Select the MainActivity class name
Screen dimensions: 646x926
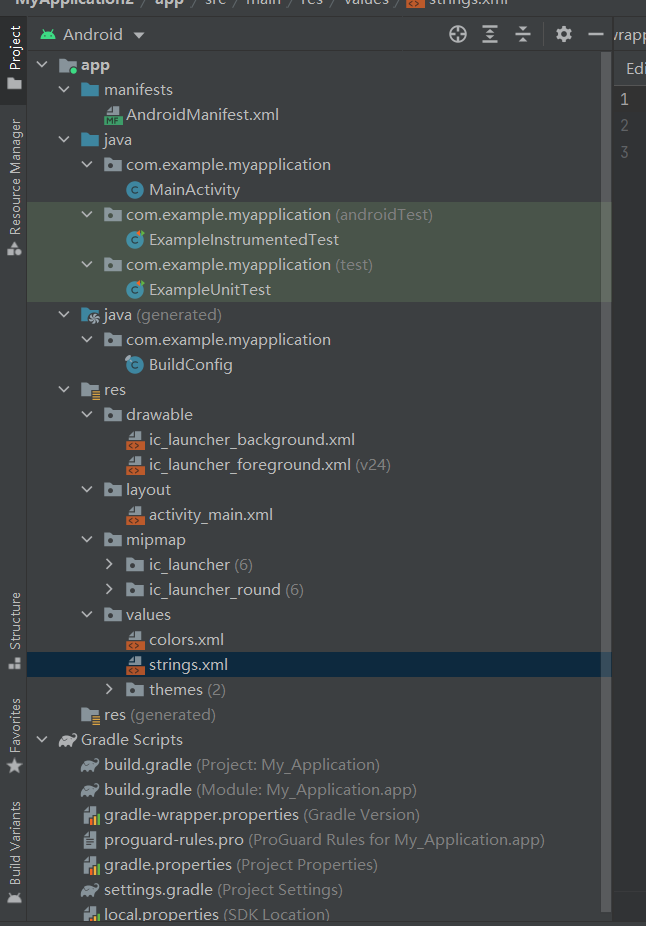pyautogui.click(x=194, y=190)
